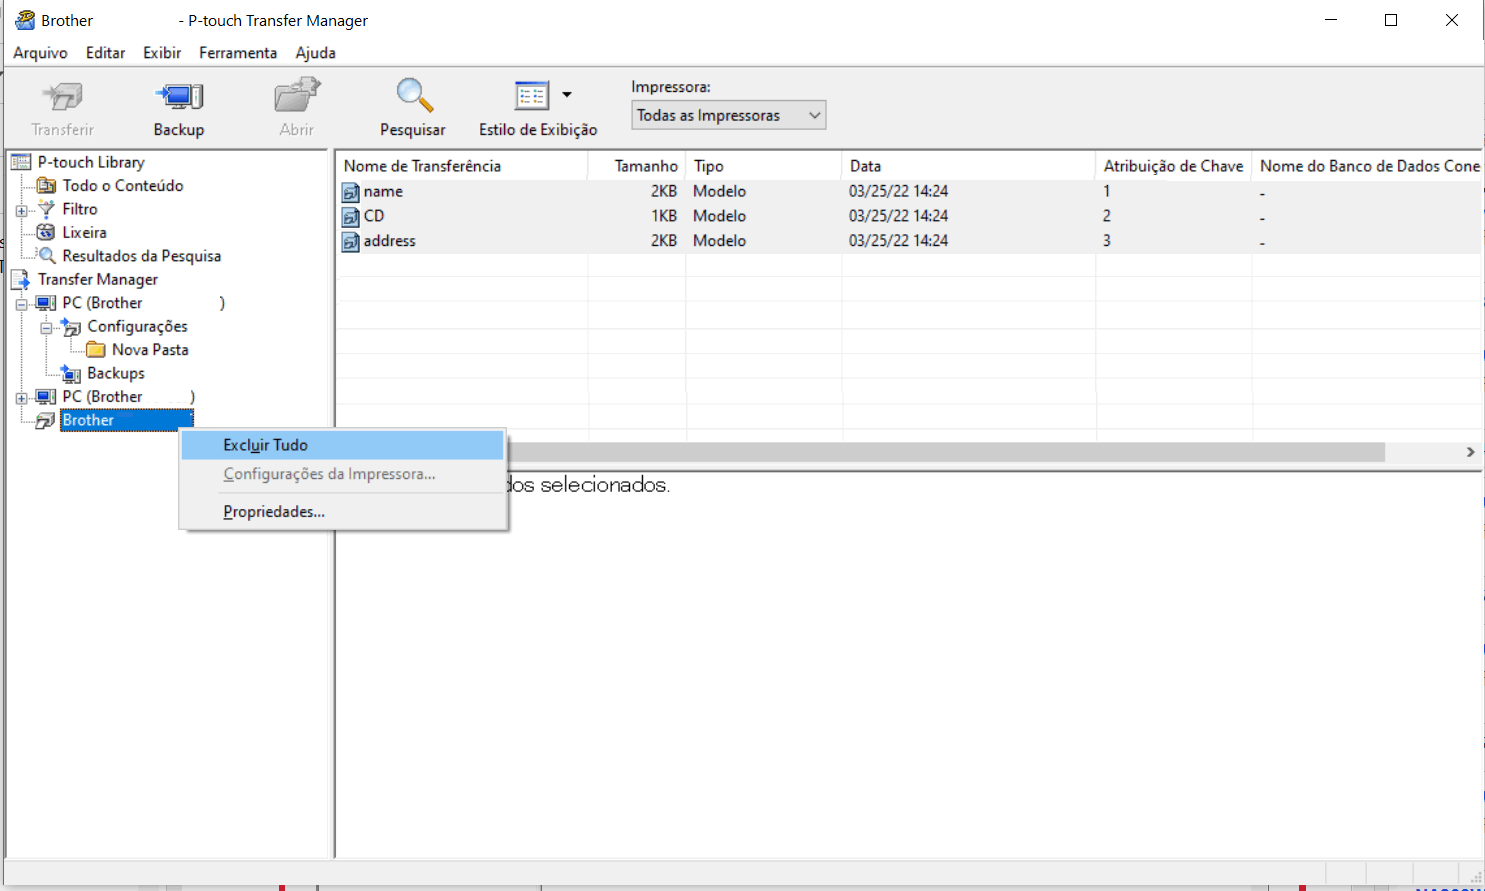Screen dimensions: 1485x891
Task: Click the 1KB size cell
Action: [664, 216]
